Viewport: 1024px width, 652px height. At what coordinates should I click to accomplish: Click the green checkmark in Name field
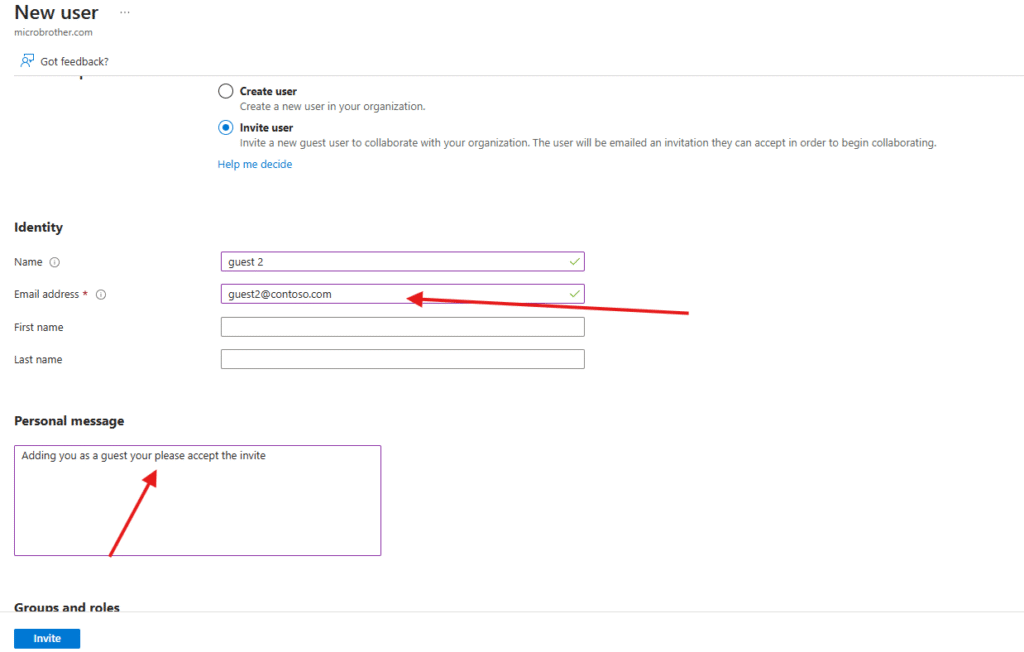tap(574, 262)
